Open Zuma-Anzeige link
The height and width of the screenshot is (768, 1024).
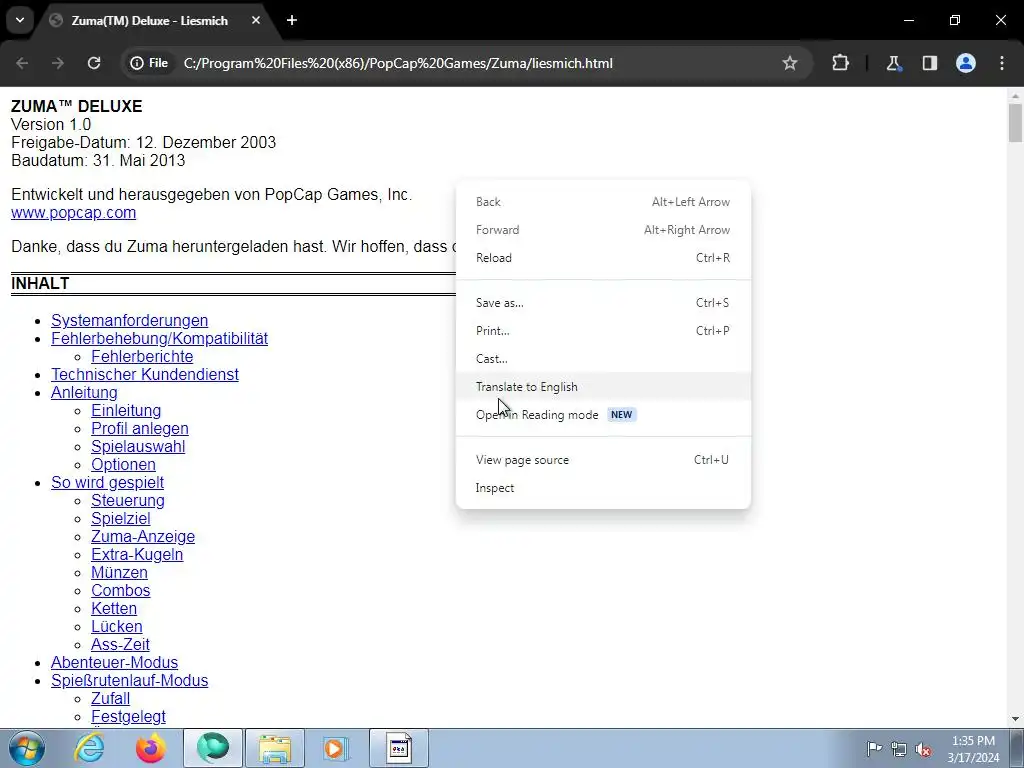pos(143,536)
